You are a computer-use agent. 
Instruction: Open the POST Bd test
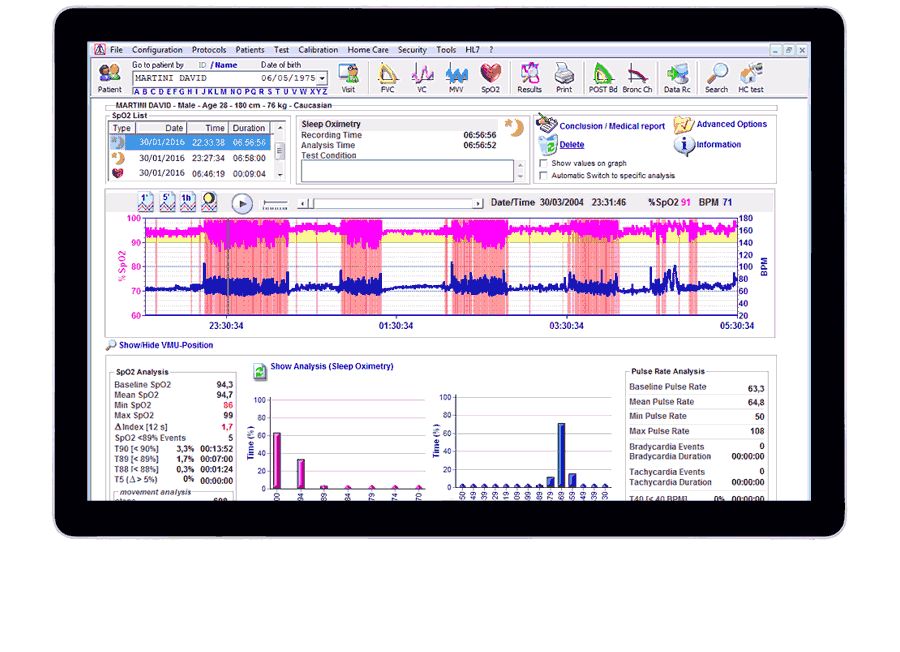(602, 74)
